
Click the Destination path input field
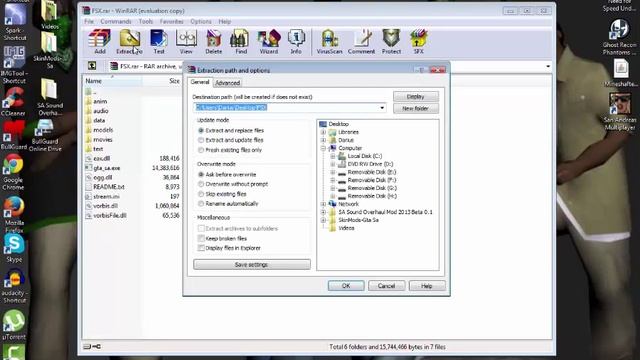pos(289,108)
